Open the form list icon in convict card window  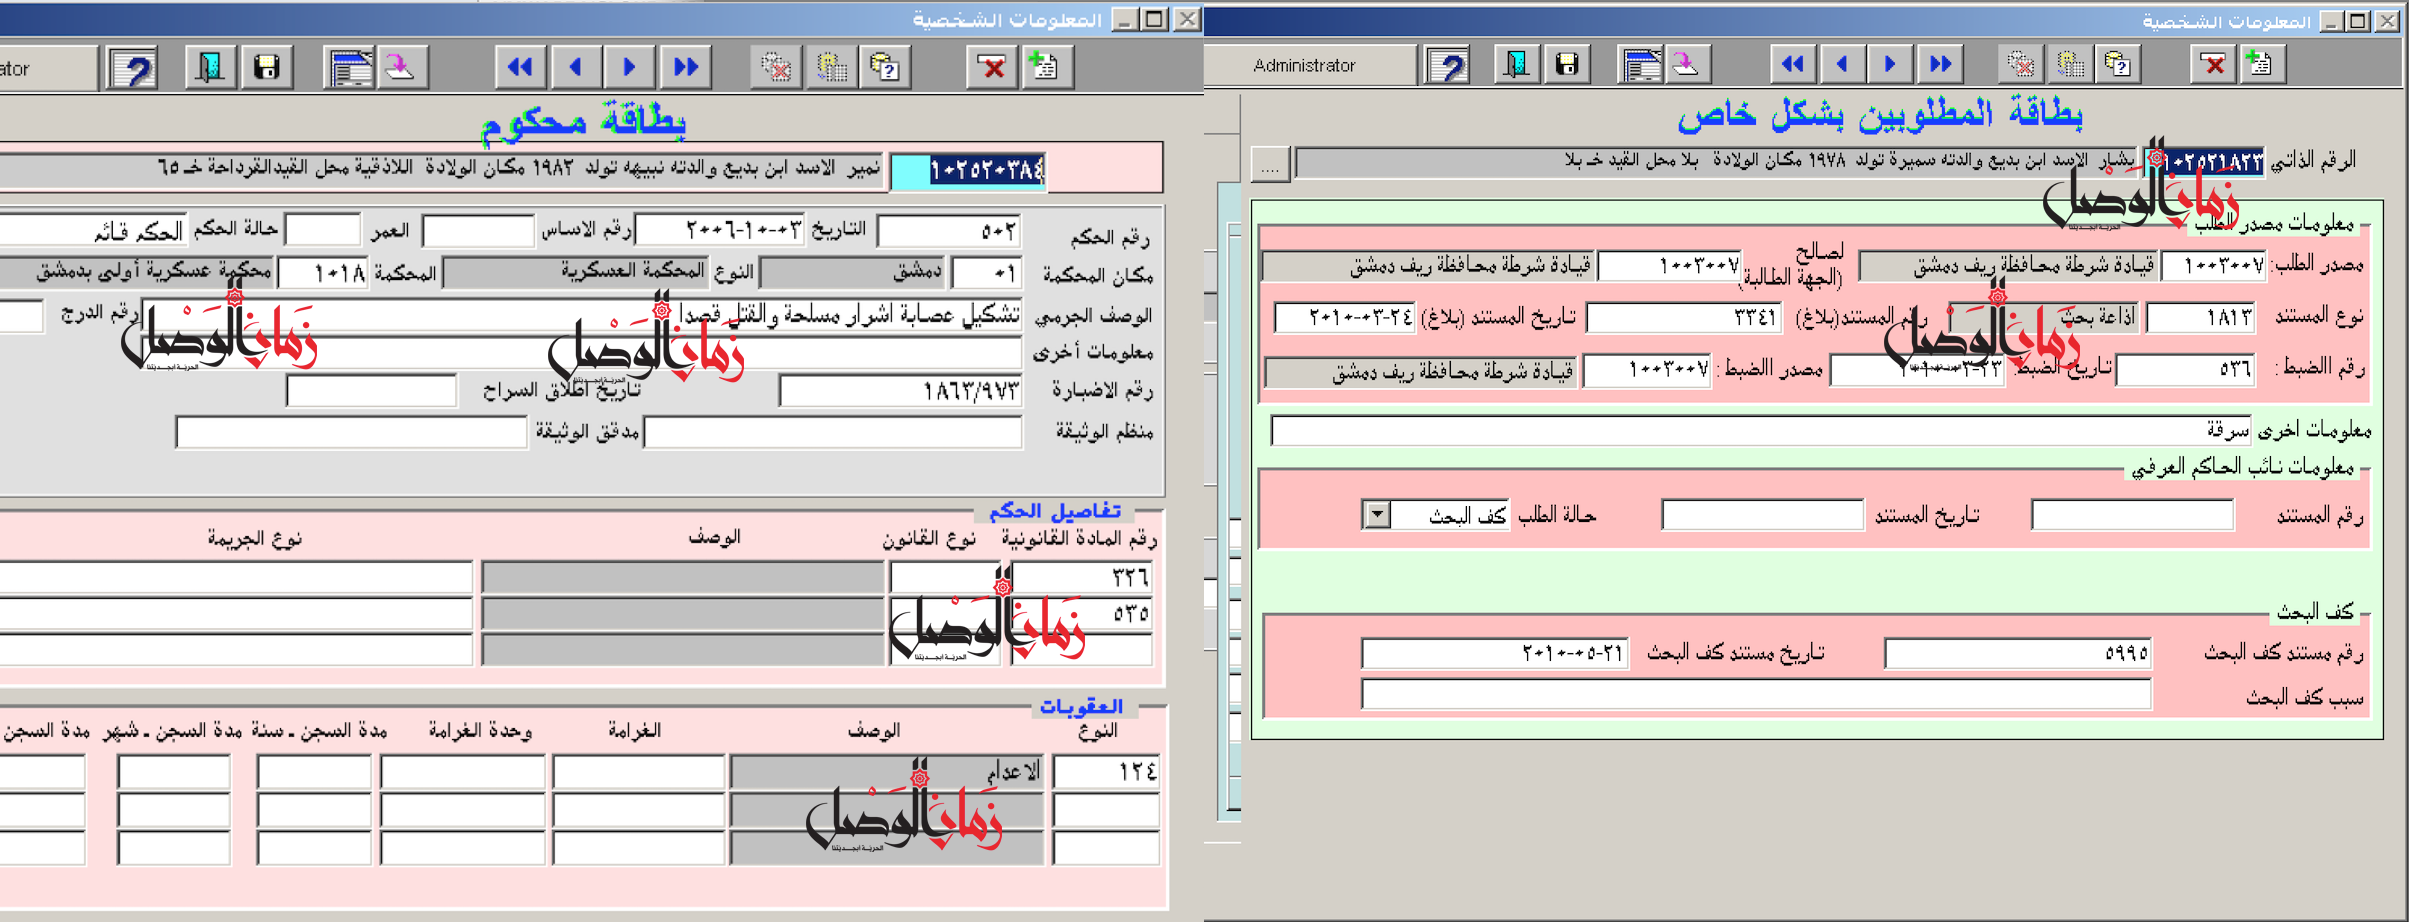click(350, 68)
